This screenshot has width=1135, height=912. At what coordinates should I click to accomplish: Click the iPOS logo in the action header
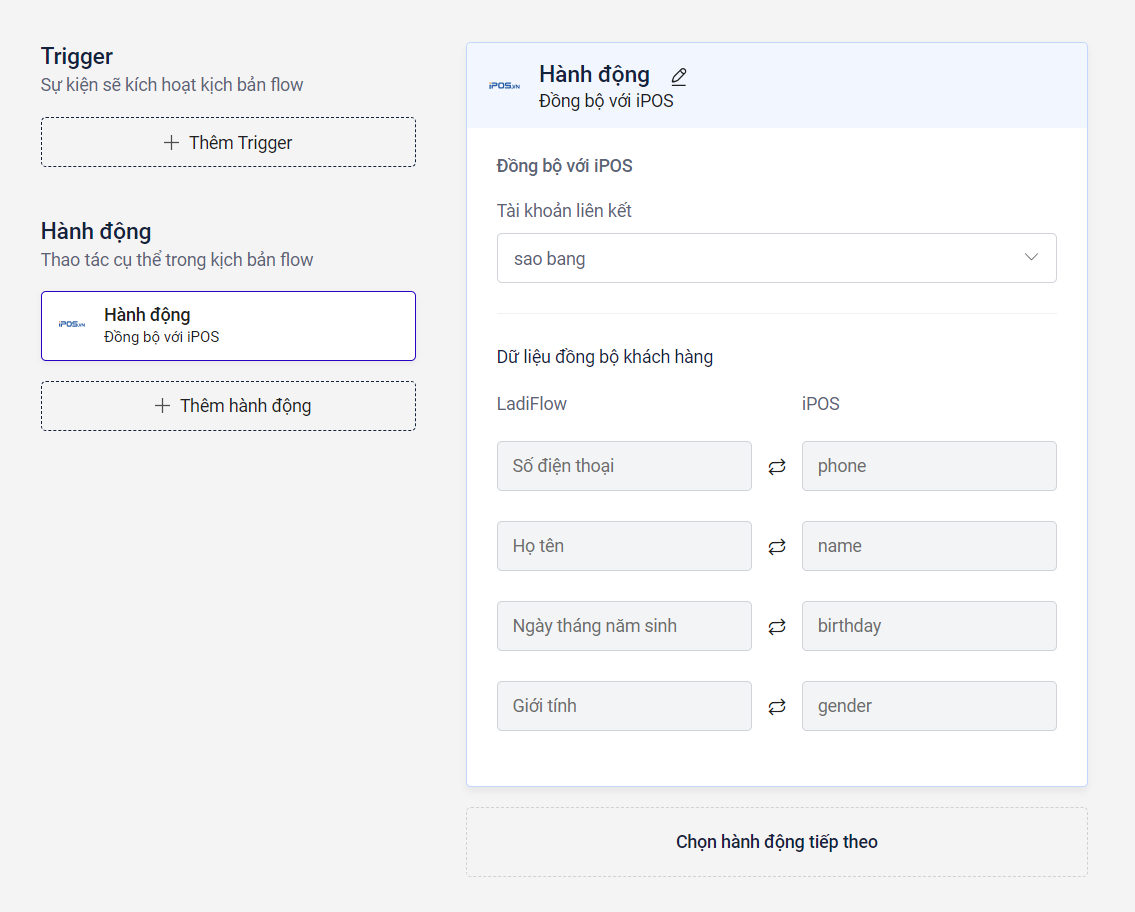[x=504, y=86]
